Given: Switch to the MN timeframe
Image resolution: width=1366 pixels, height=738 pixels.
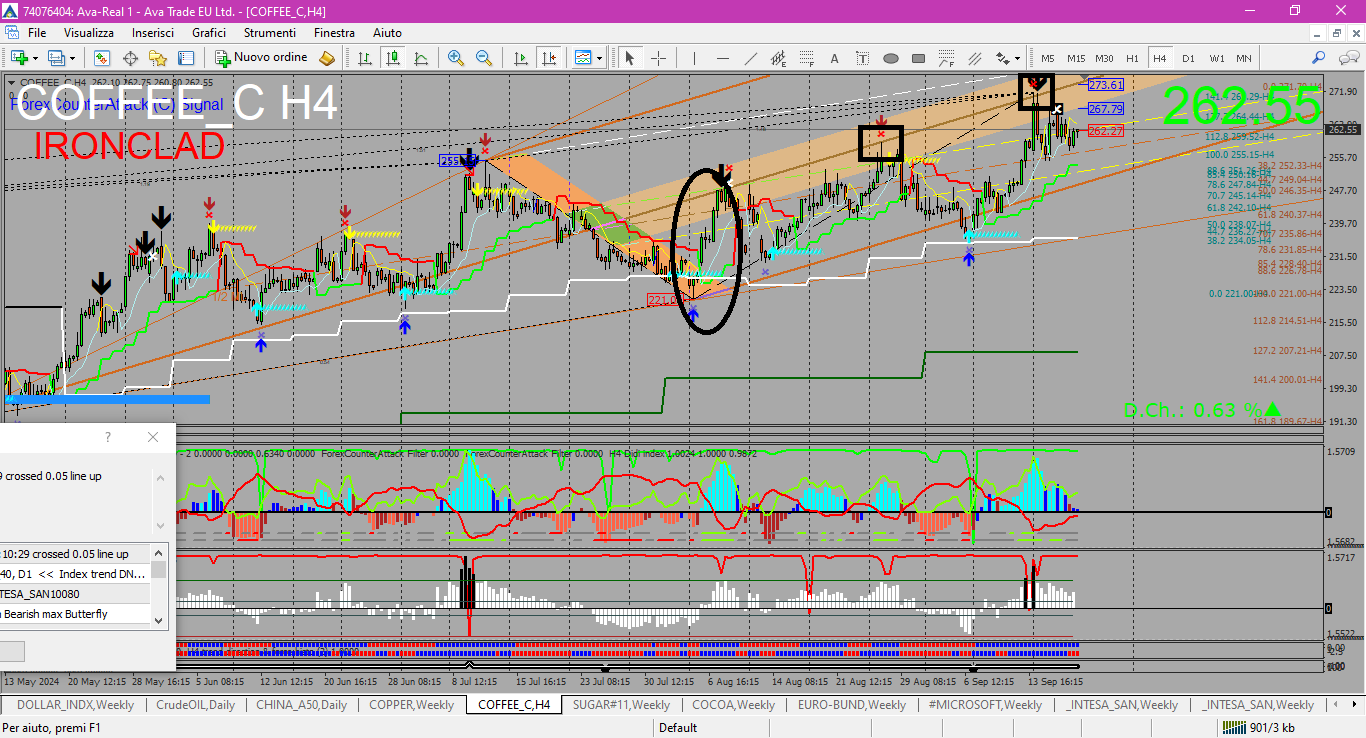Looking at the screenshot, I should pos(1243,58).
